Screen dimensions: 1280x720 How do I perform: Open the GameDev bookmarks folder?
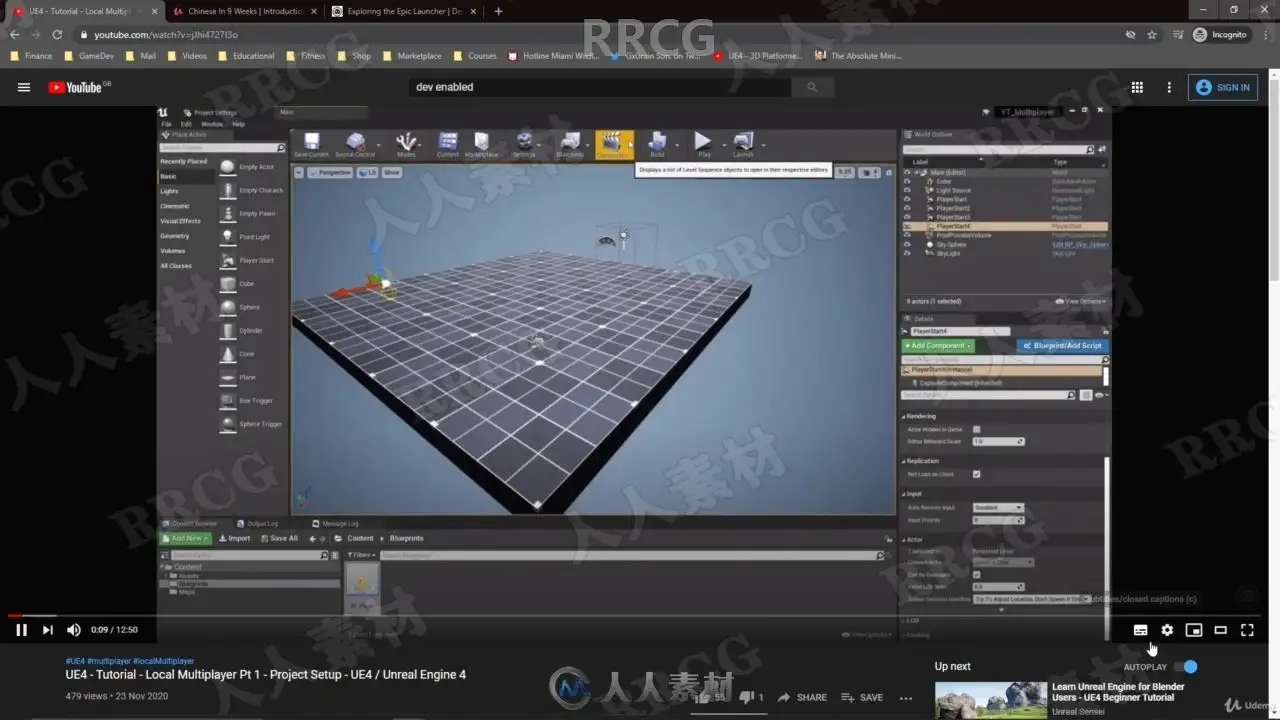[89, 56]
